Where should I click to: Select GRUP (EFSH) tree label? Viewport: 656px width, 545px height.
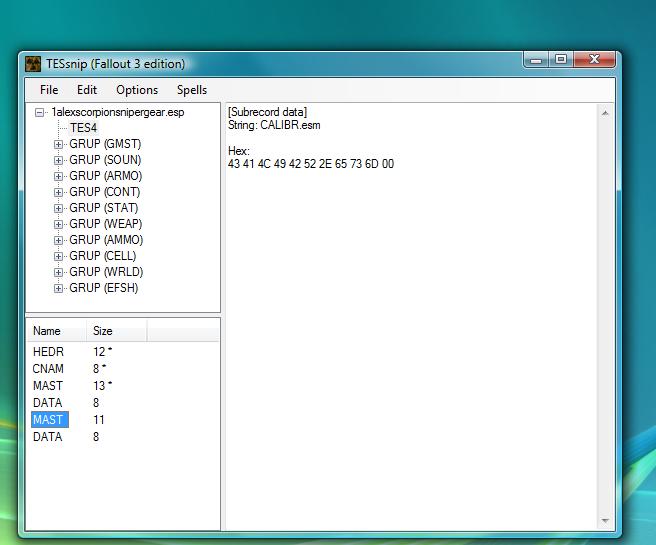coord(103,288)
